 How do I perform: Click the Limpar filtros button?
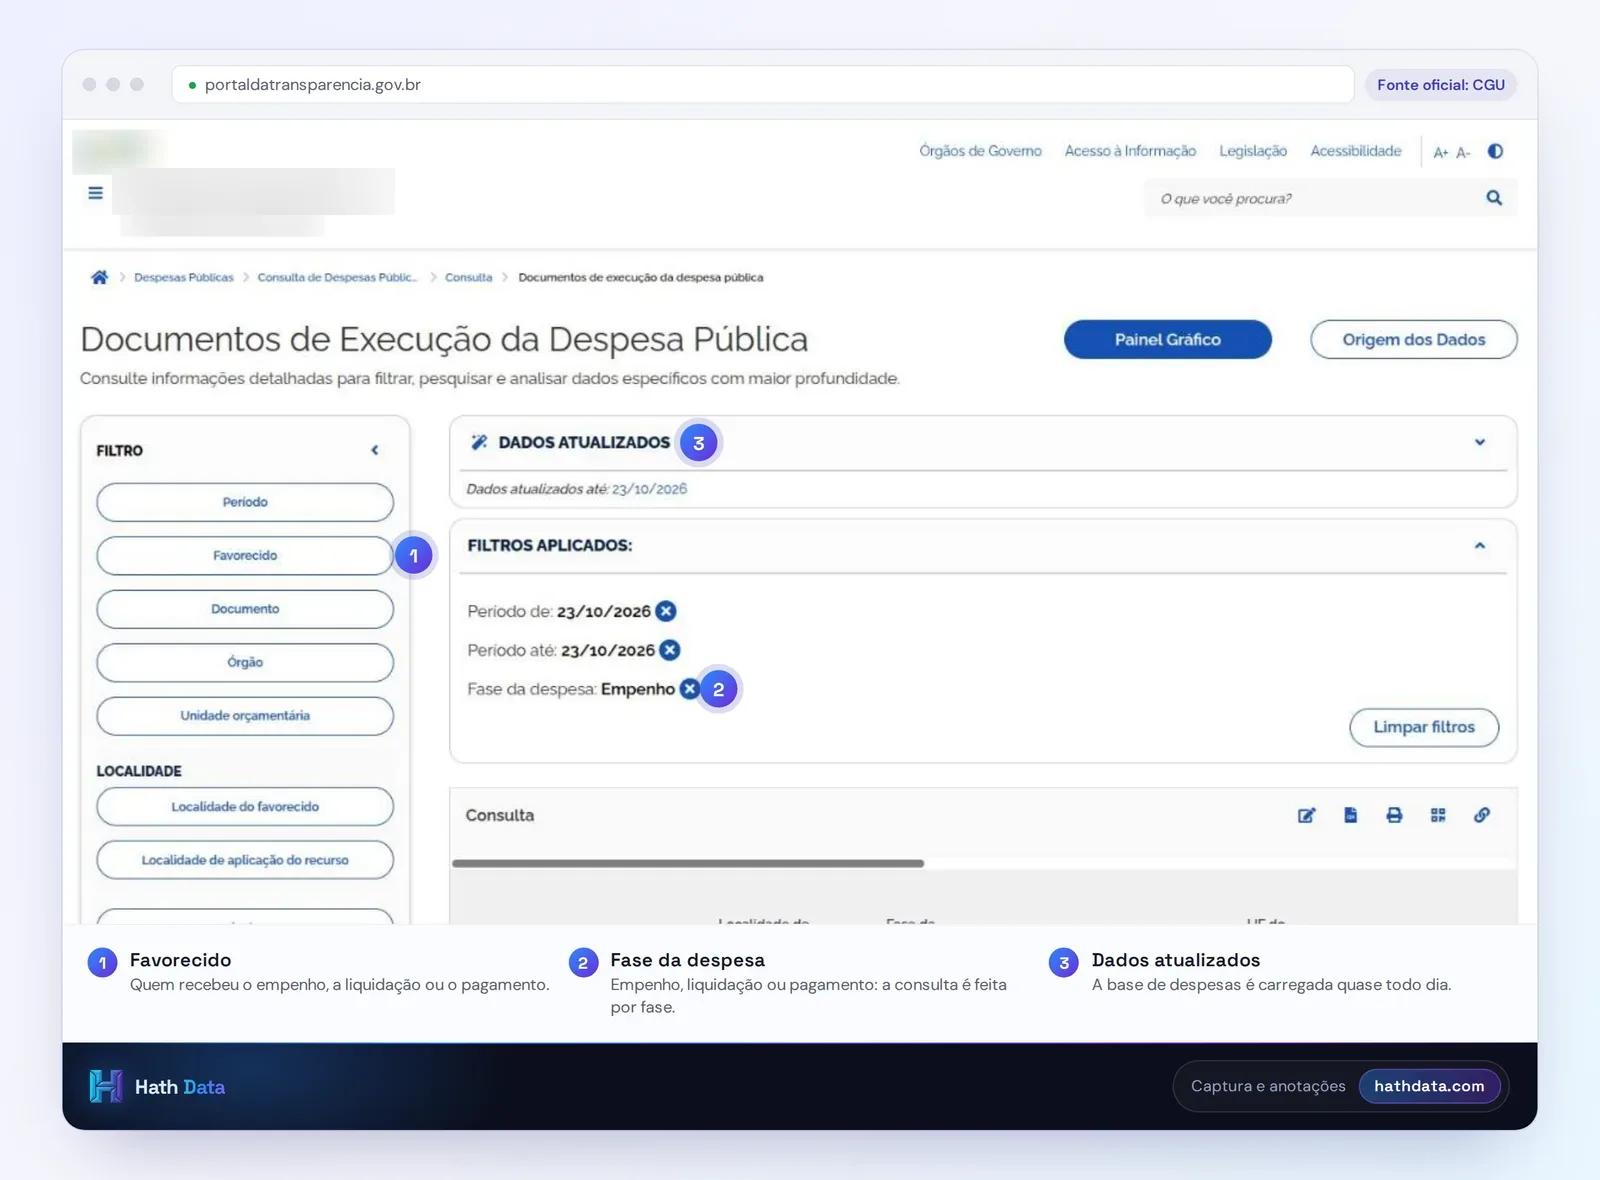[x=1424, y=727]
